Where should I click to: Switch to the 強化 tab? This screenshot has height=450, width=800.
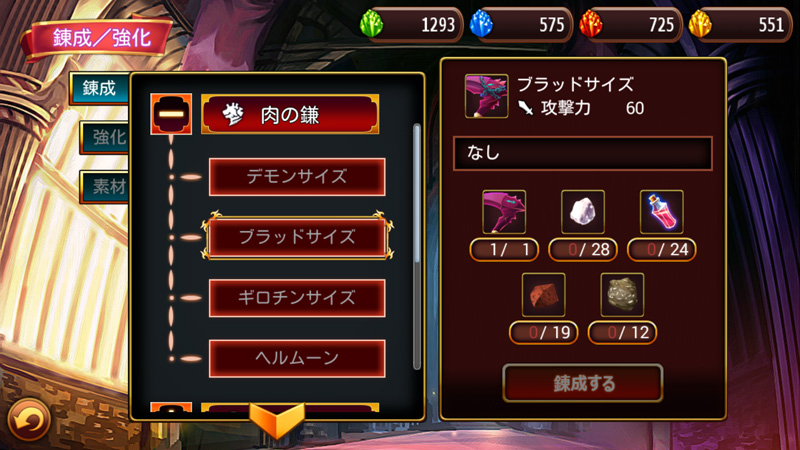coord(105,137)
